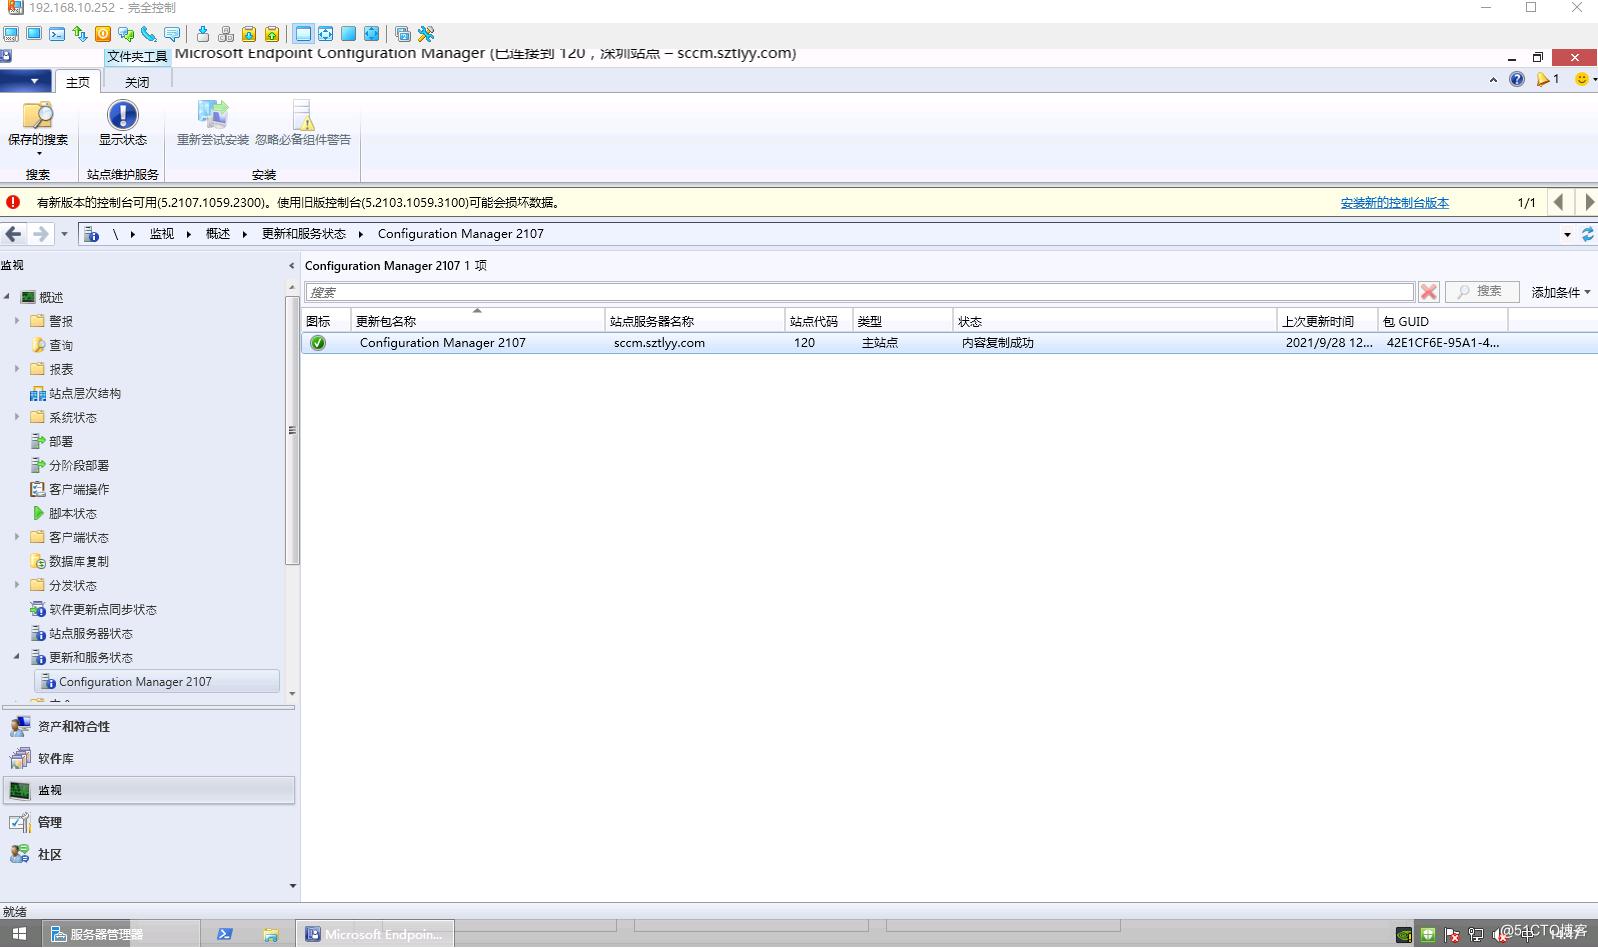Open the address bar dropdown arrow
The height and width of the screenshot is (948, 1598).
pos(1567,234)
